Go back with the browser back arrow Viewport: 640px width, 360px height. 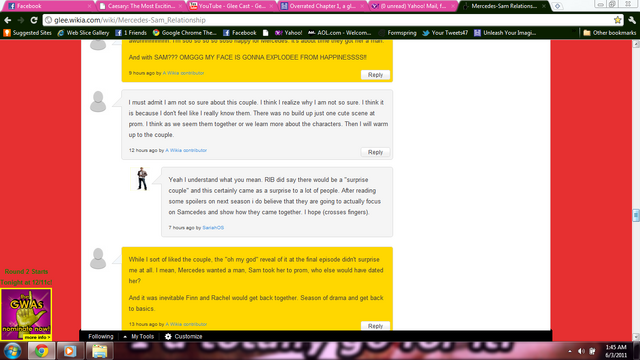8,20
